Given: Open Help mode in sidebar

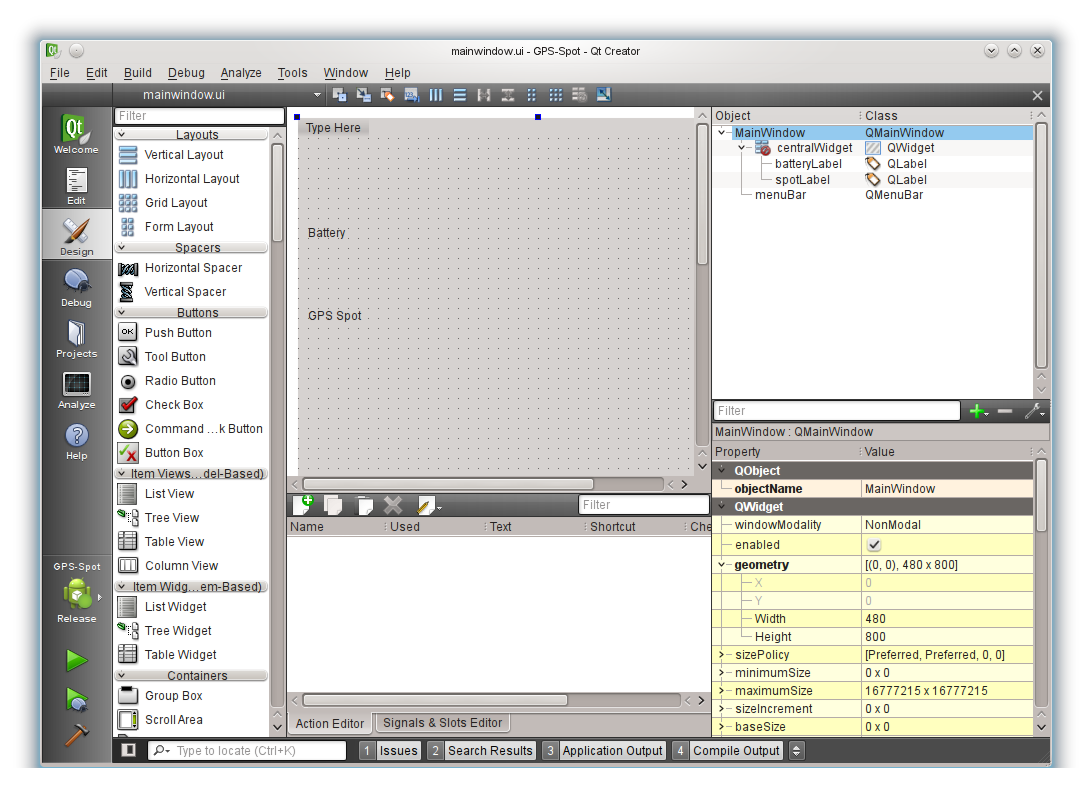Looking at the screenshot, I should [x=76, y=440].
